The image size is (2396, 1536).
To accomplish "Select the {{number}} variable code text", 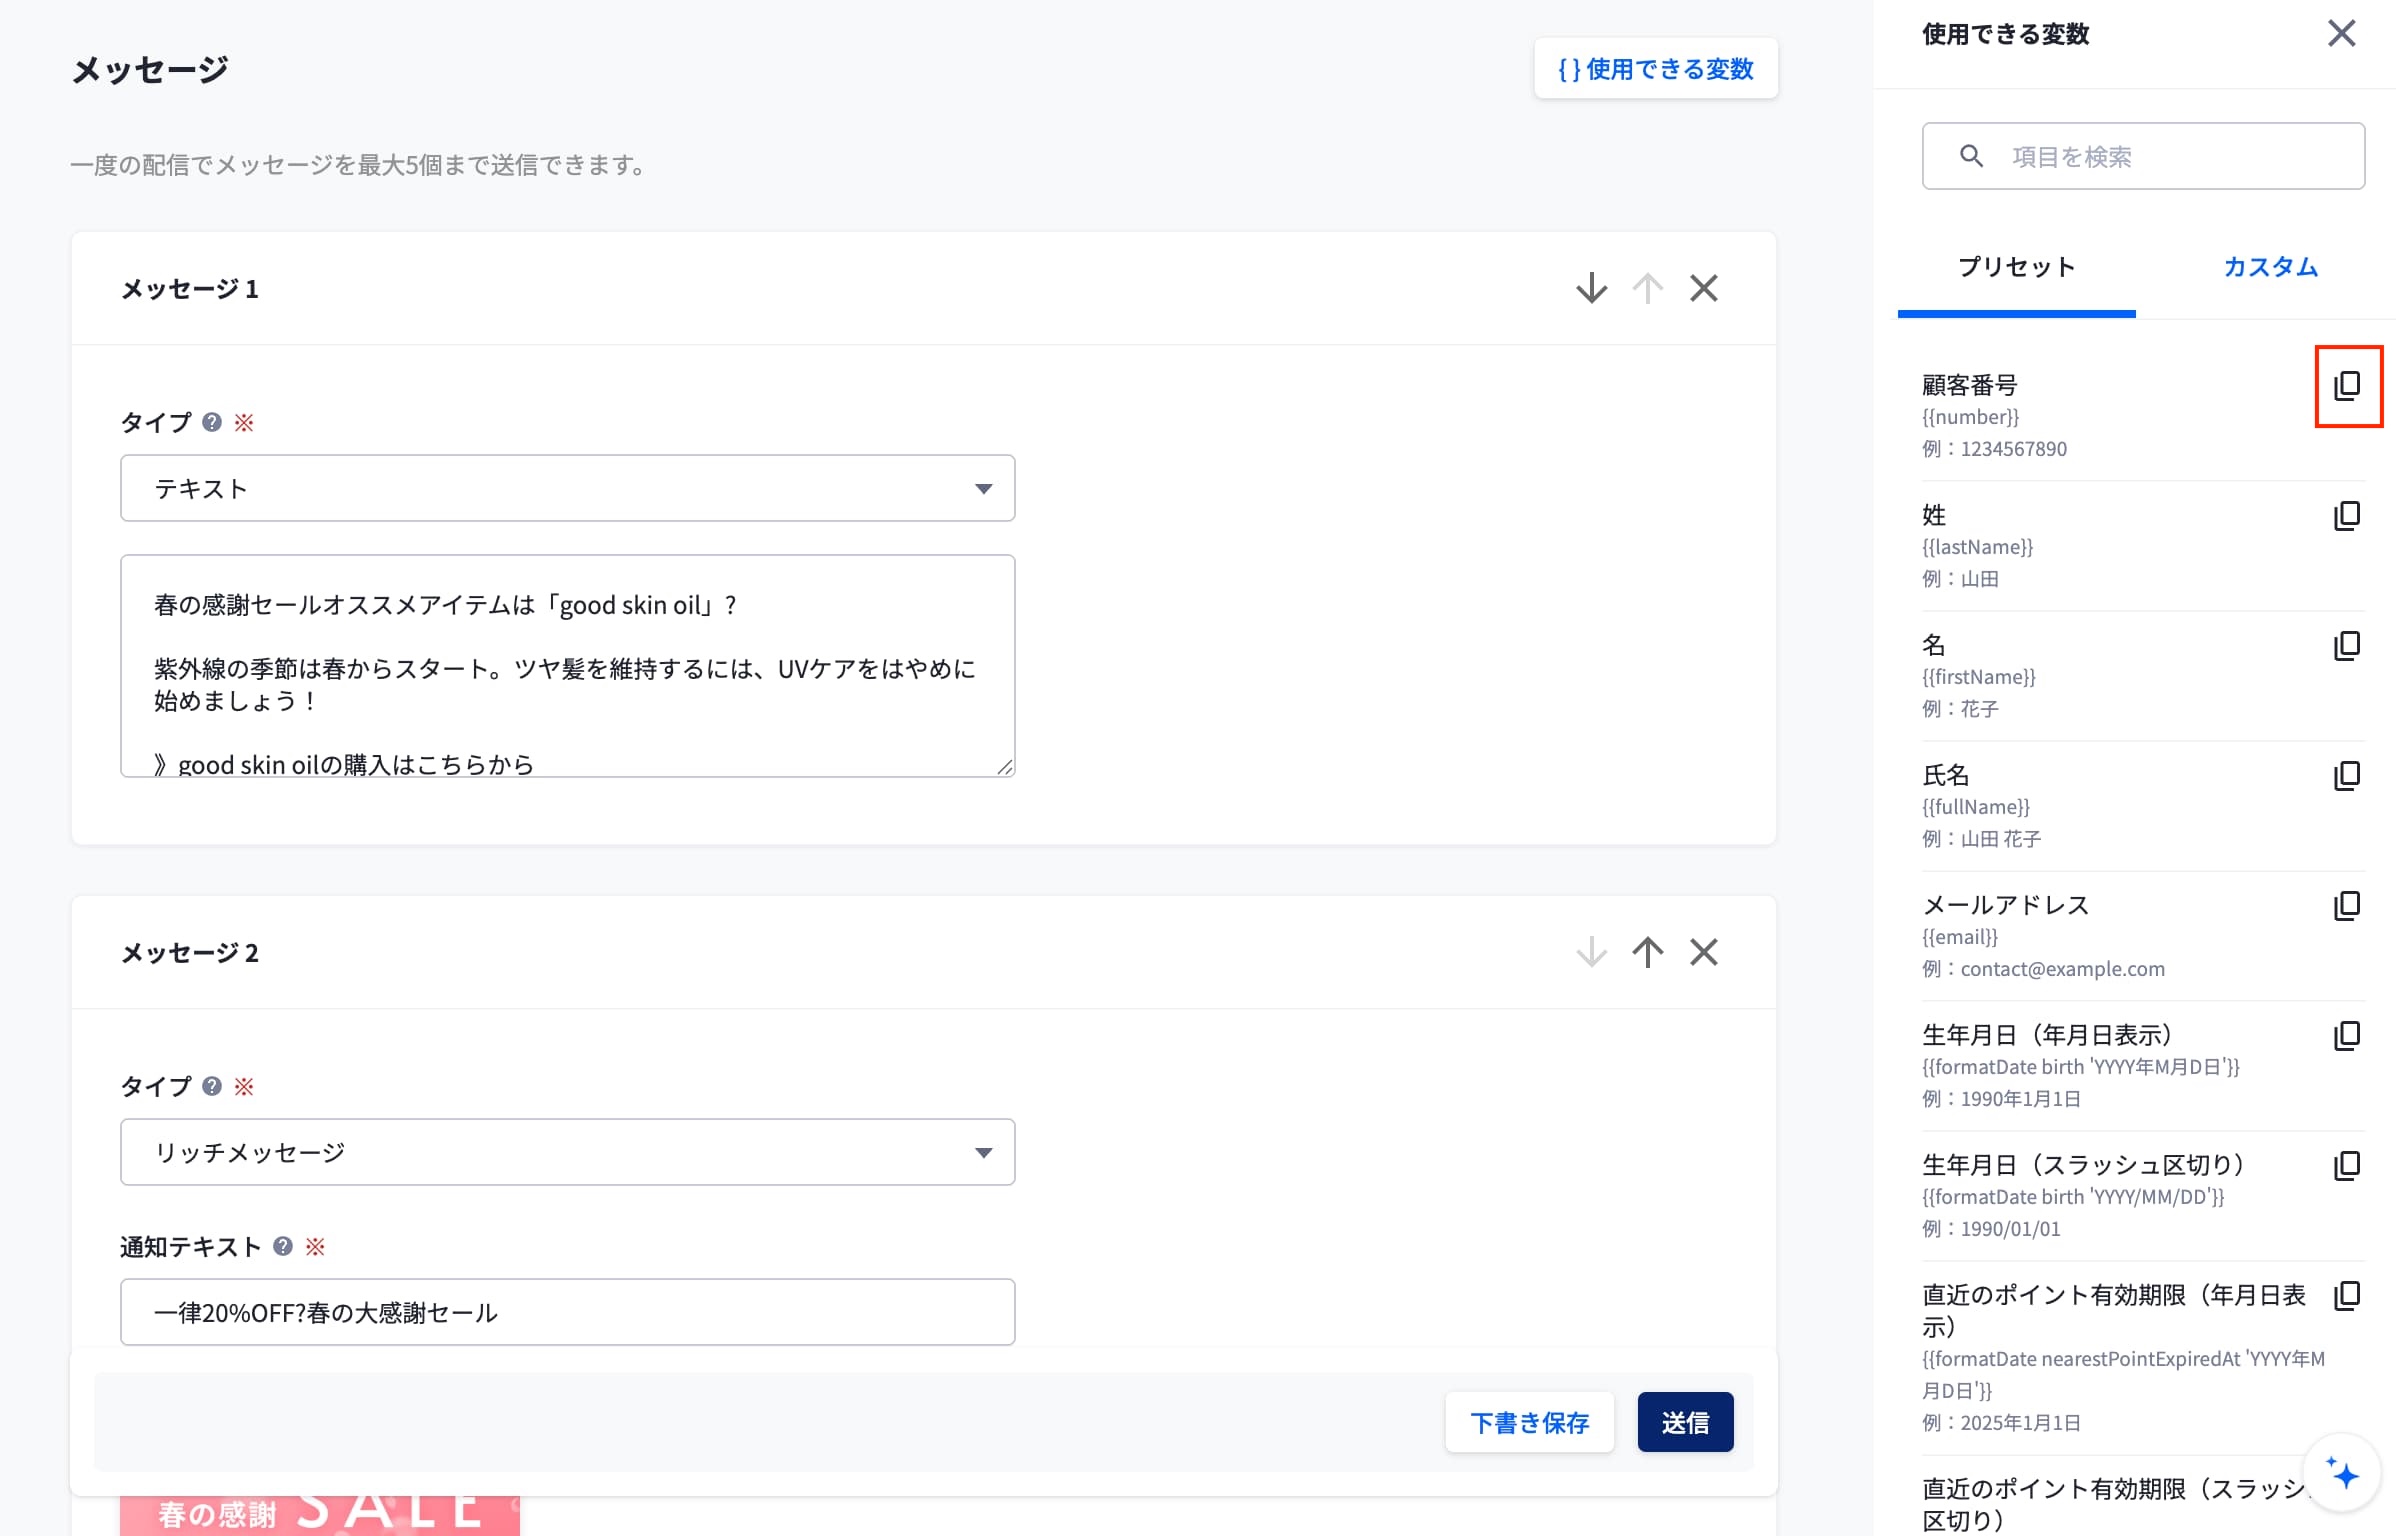I will click(x=1970, y=418).
